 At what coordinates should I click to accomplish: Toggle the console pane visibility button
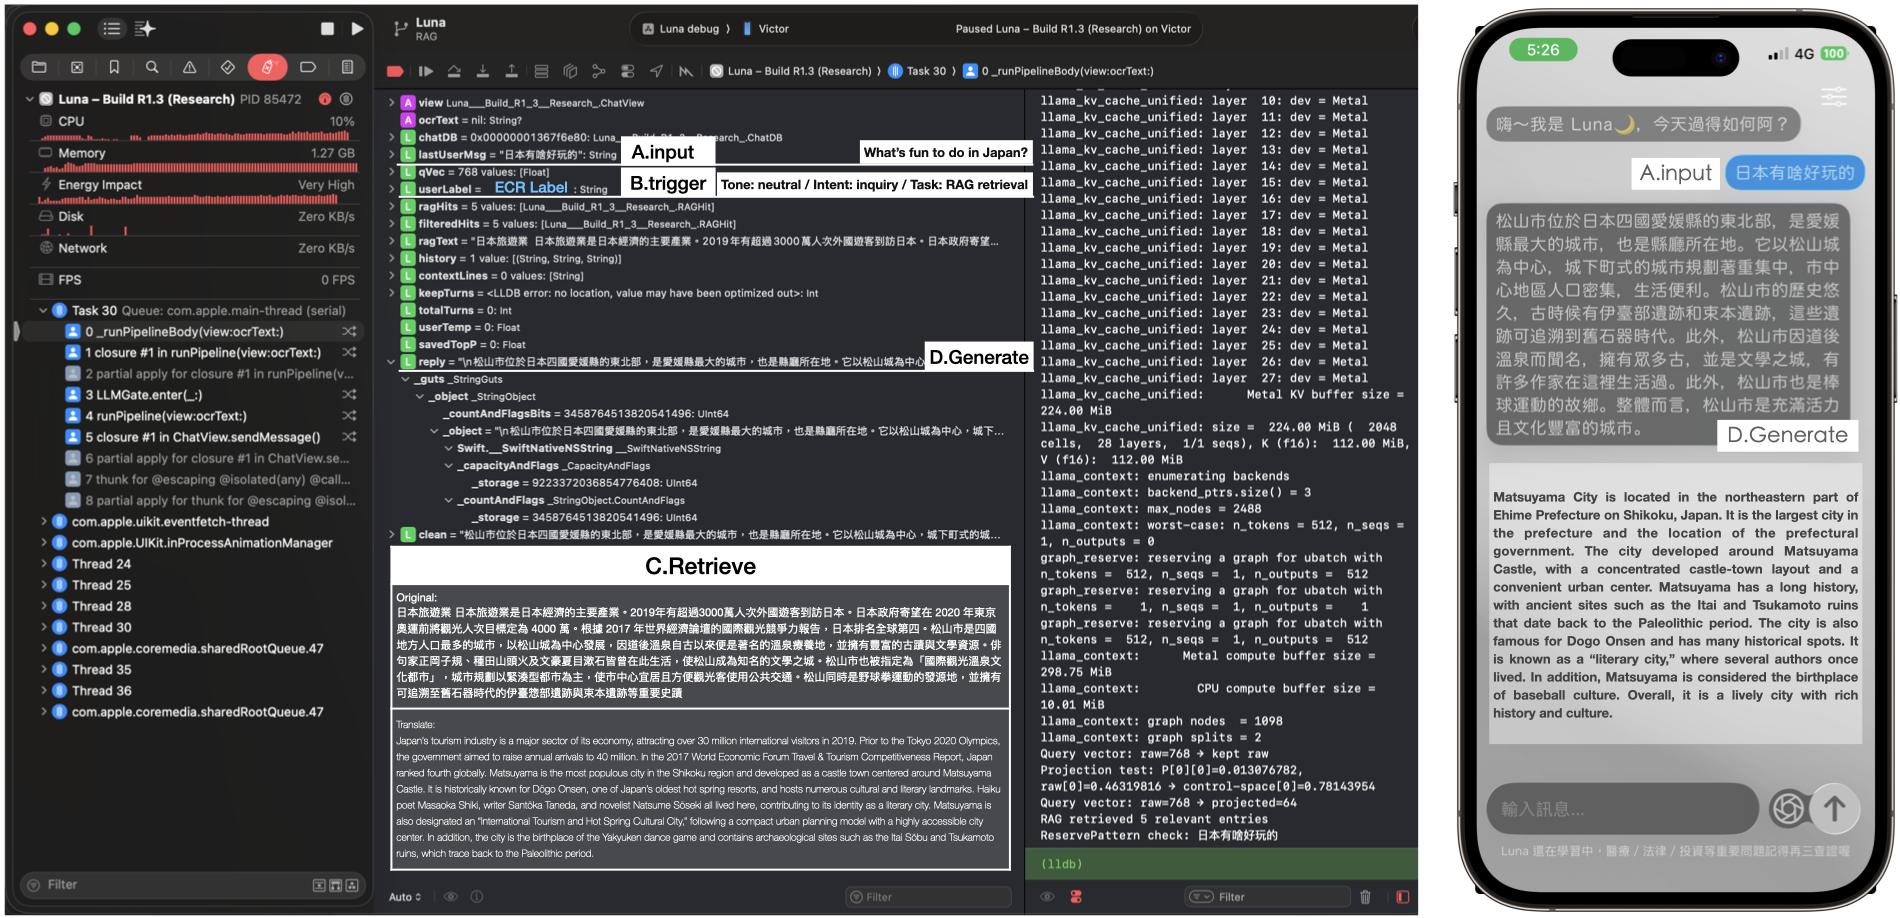[1402, 897]
